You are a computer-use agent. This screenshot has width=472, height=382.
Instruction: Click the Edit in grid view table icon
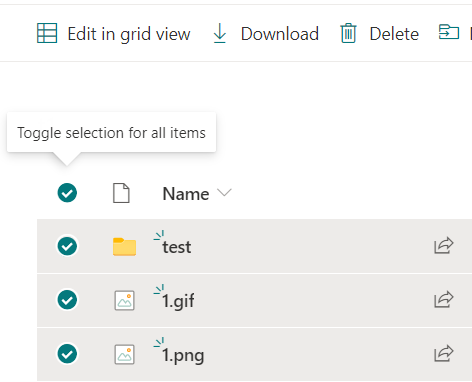[47, 33]
